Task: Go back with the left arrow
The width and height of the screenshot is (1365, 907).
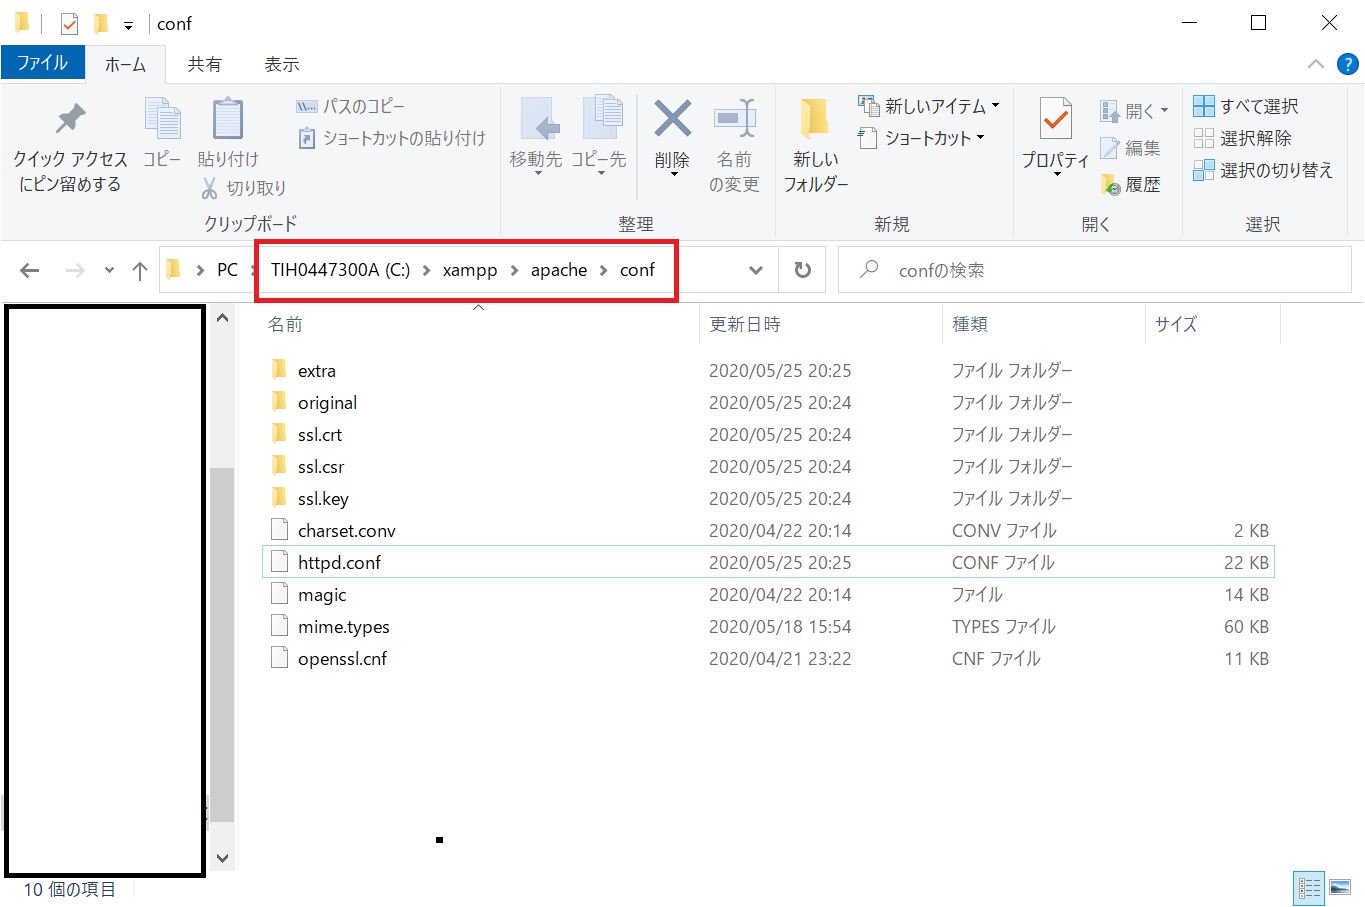Action: 30,270
